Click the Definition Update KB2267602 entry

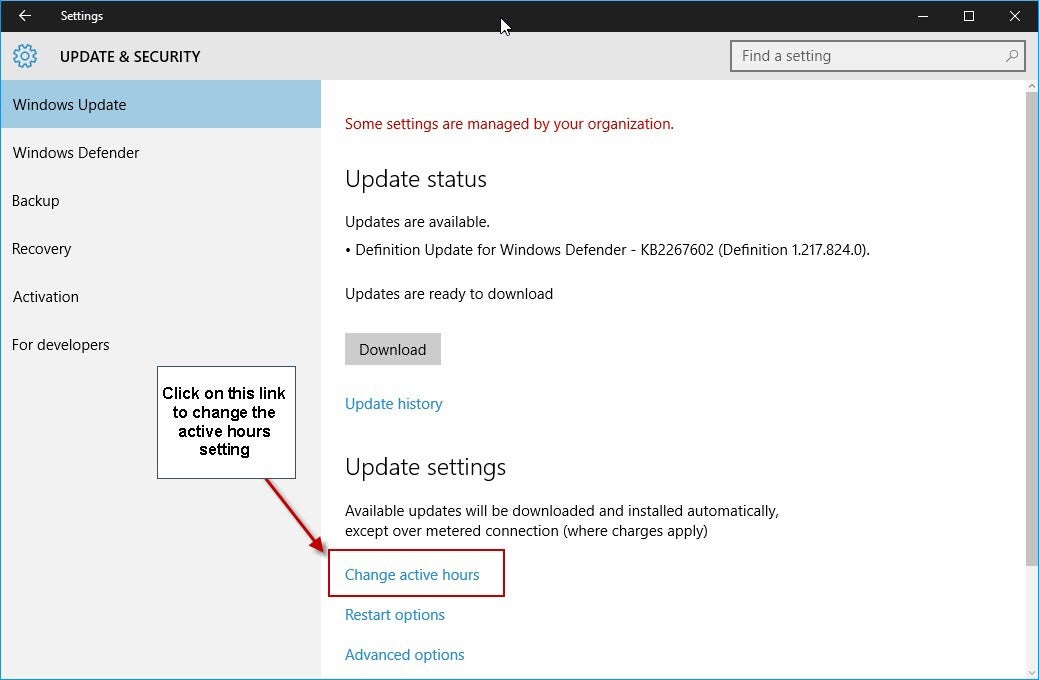click(x=607, y=250)
